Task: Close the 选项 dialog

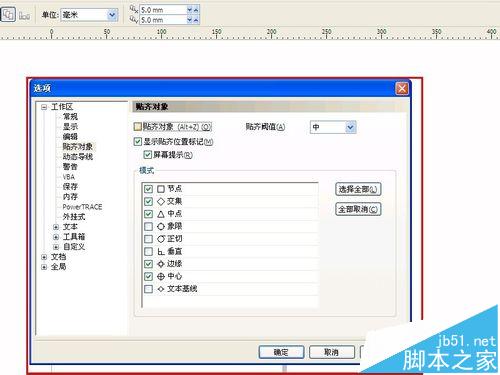Action: [402, 88]
